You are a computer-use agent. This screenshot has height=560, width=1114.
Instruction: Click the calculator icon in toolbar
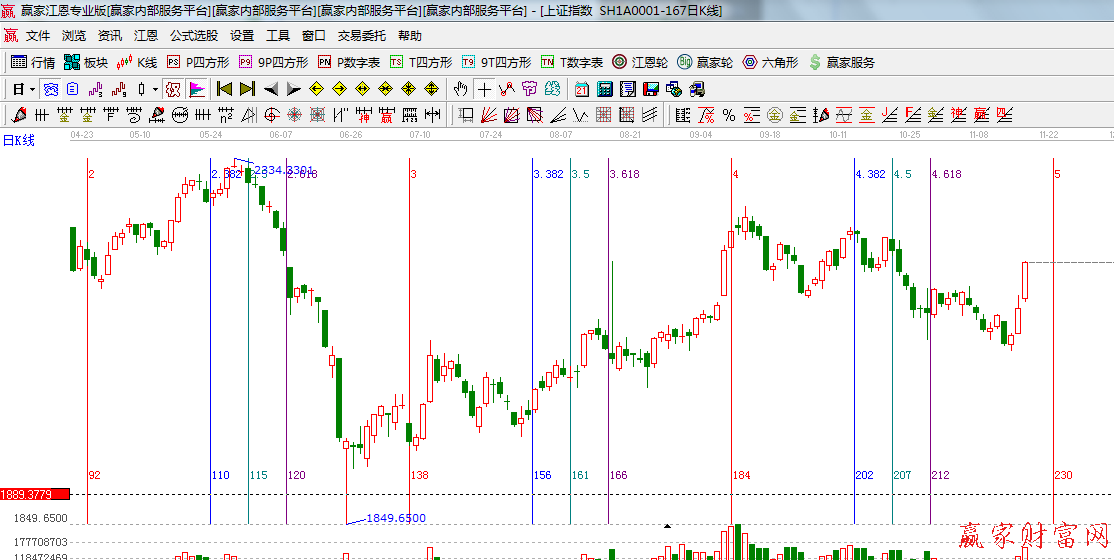pos(604,89)
